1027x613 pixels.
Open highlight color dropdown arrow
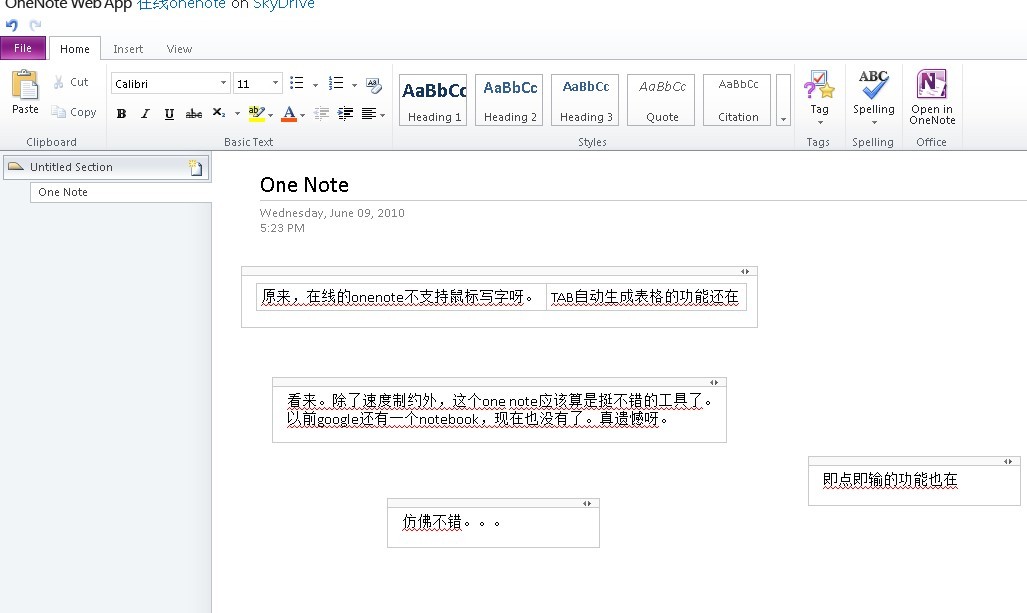[271, 115]
